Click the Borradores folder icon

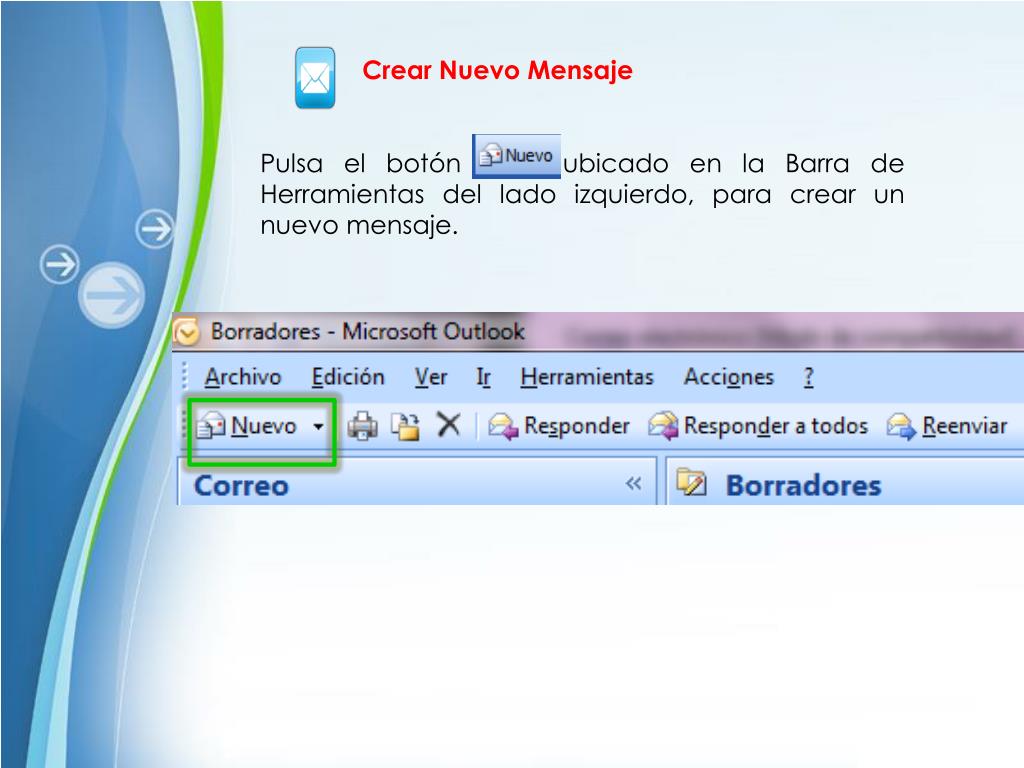[692, 483]
